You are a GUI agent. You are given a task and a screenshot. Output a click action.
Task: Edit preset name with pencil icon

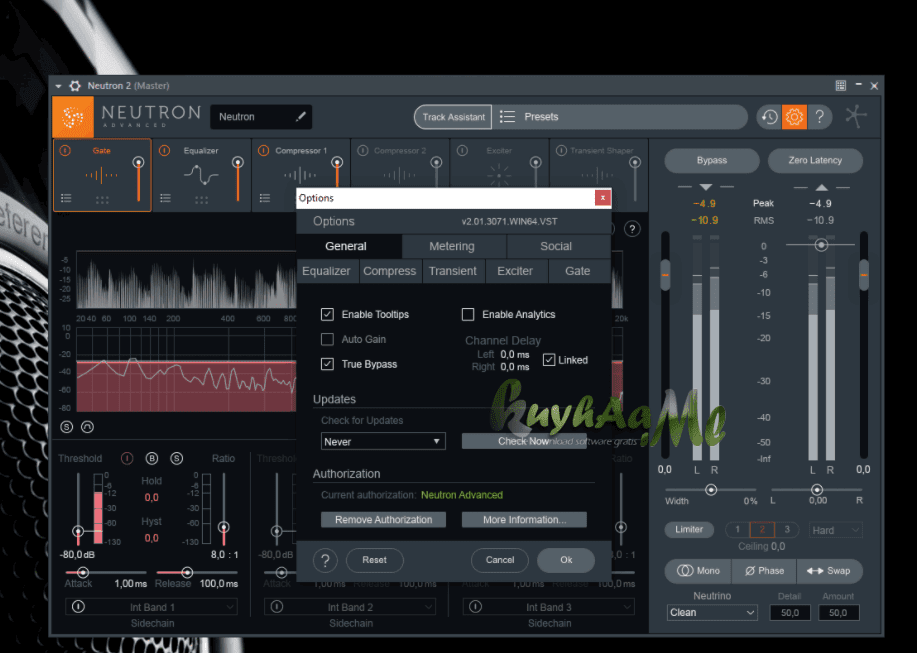point(301,117)
